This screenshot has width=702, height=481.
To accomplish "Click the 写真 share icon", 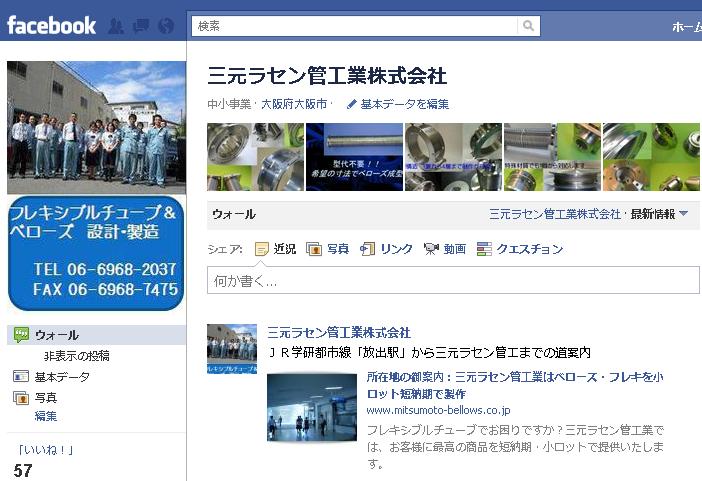I will [314, 249].
